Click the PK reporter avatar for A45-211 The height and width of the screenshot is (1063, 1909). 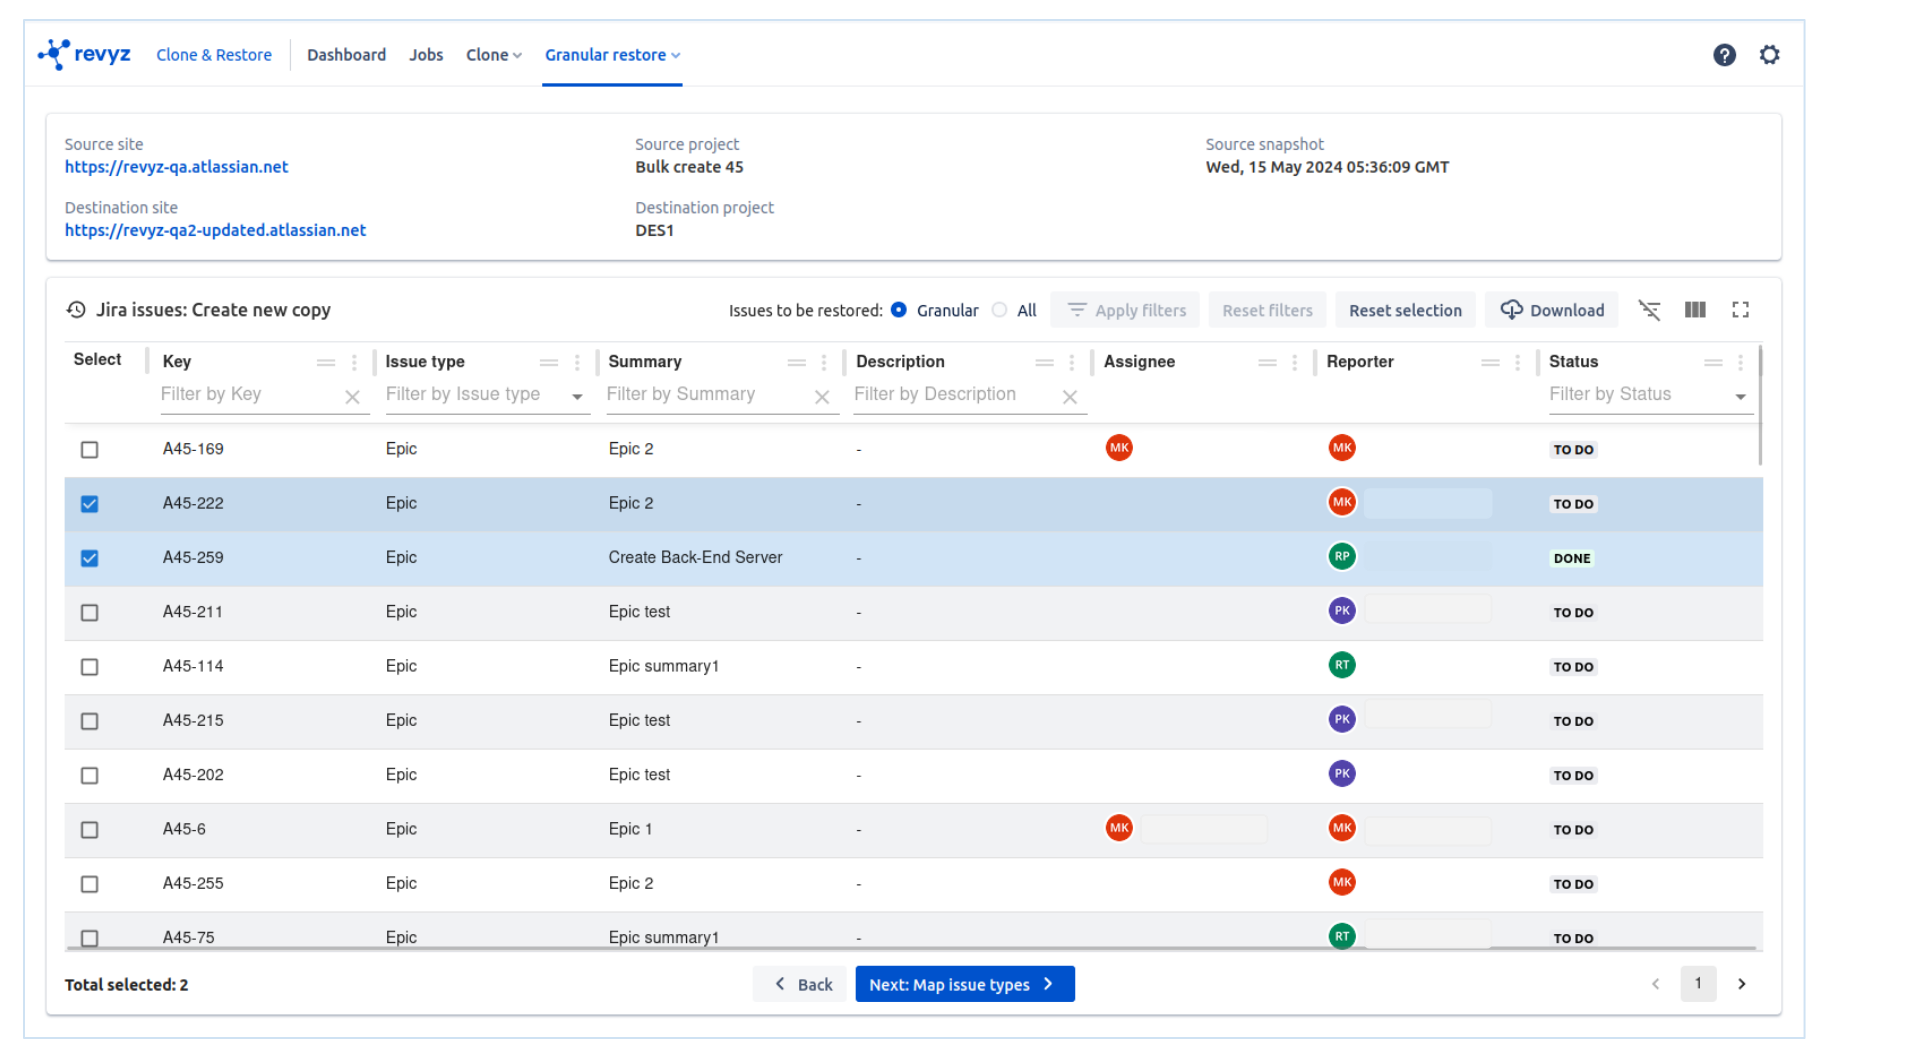tap(1342, 610)
